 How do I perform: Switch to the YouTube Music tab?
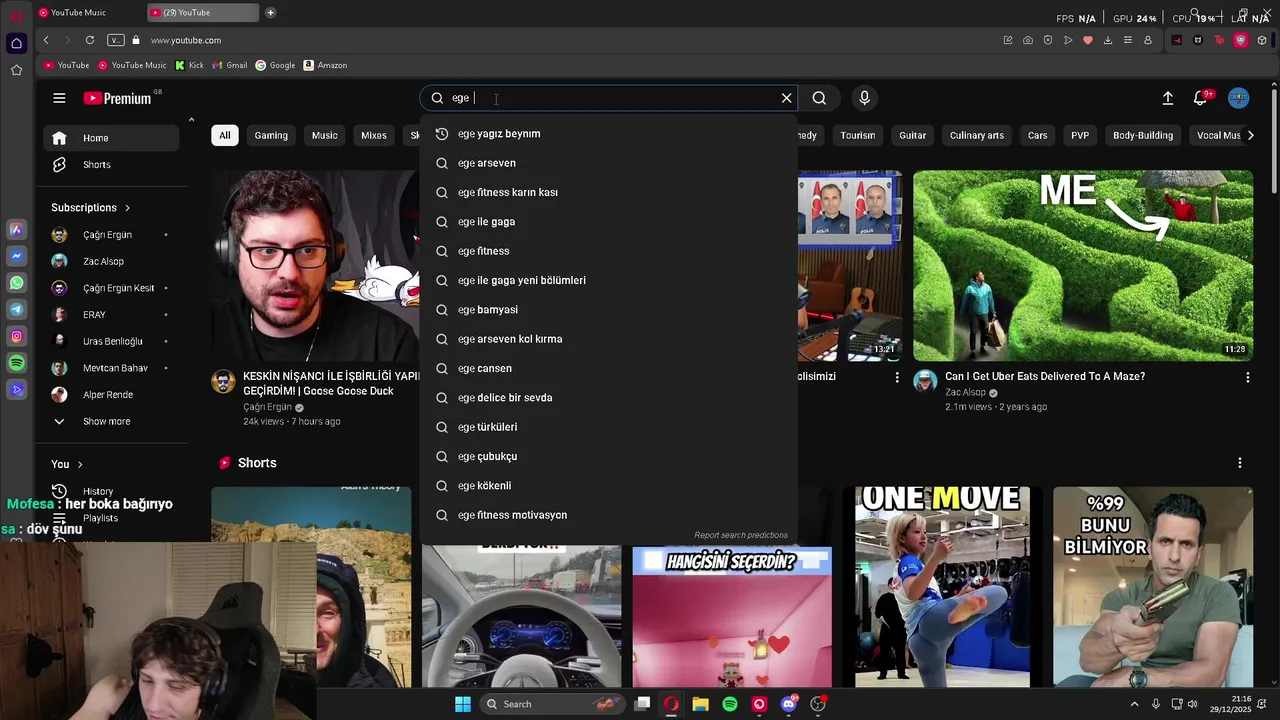coord(78,13)
